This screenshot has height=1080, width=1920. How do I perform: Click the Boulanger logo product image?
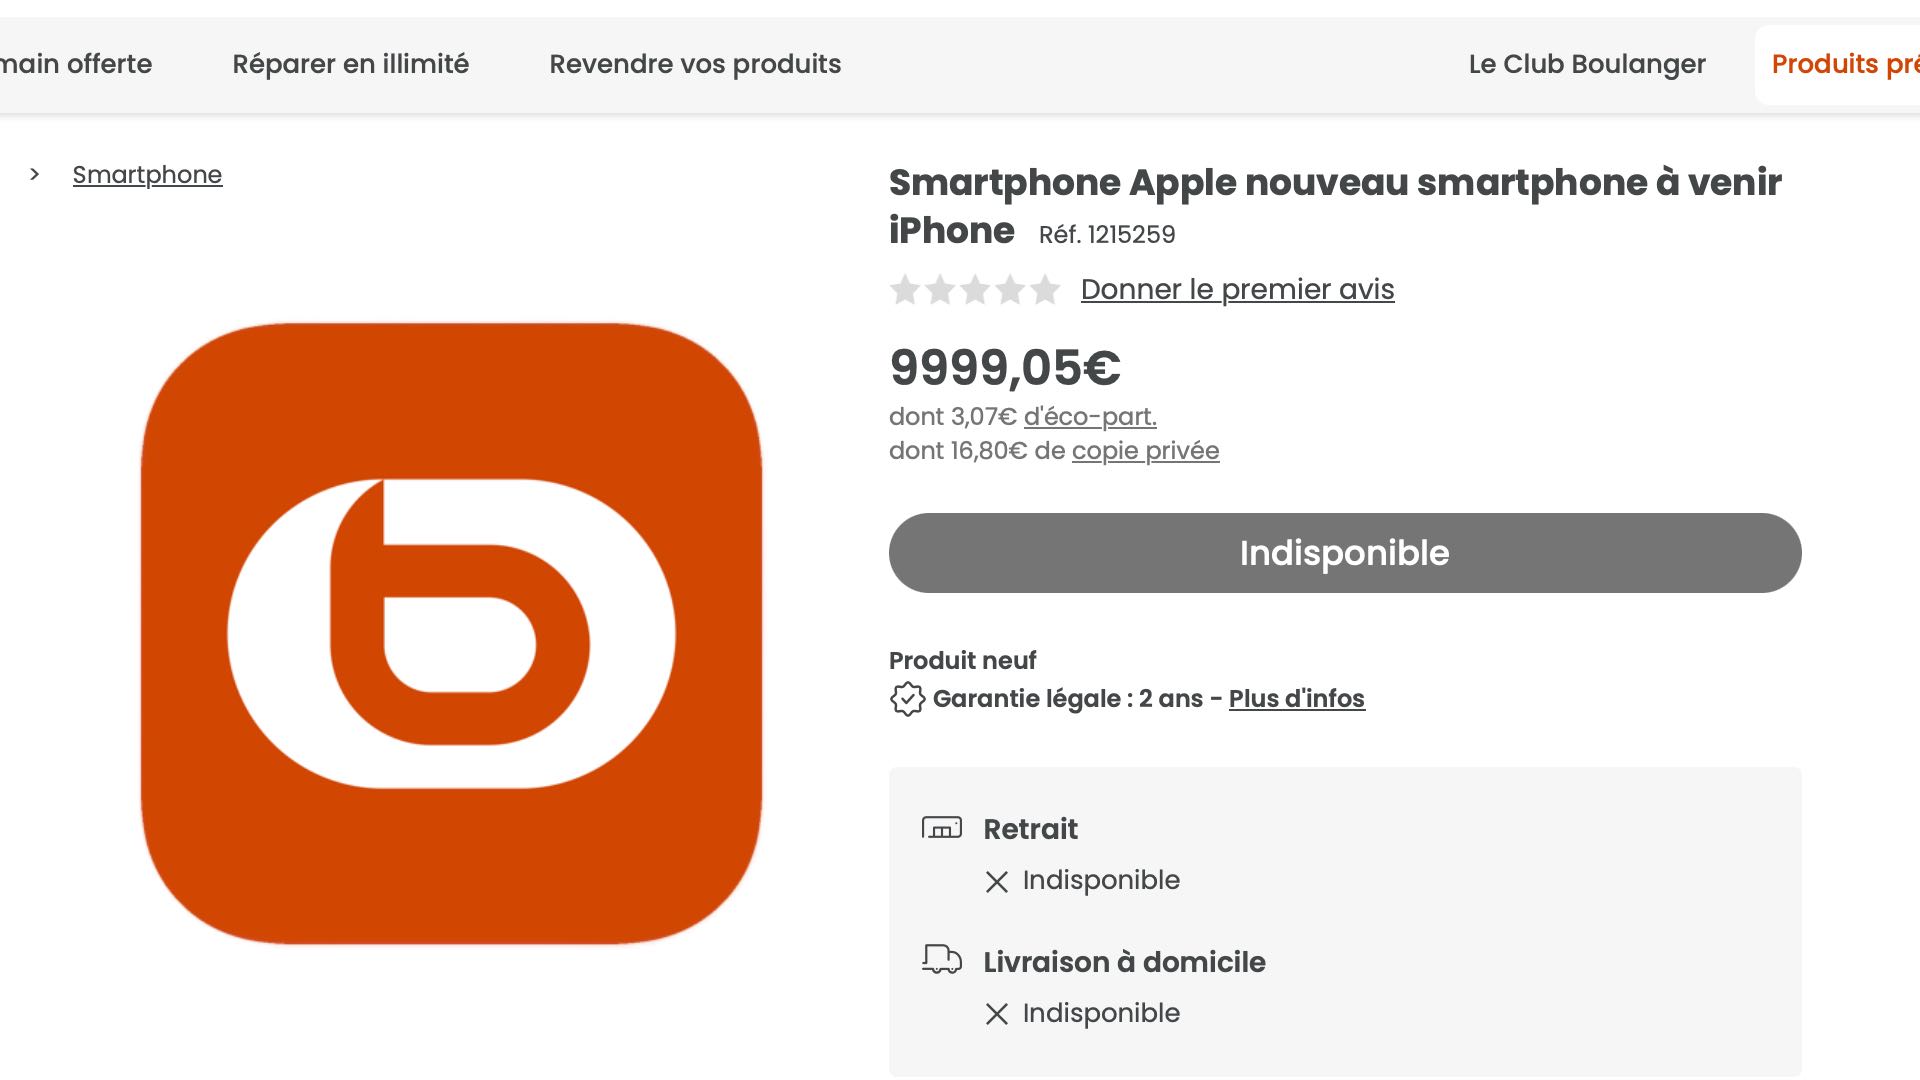click(451, 633)
